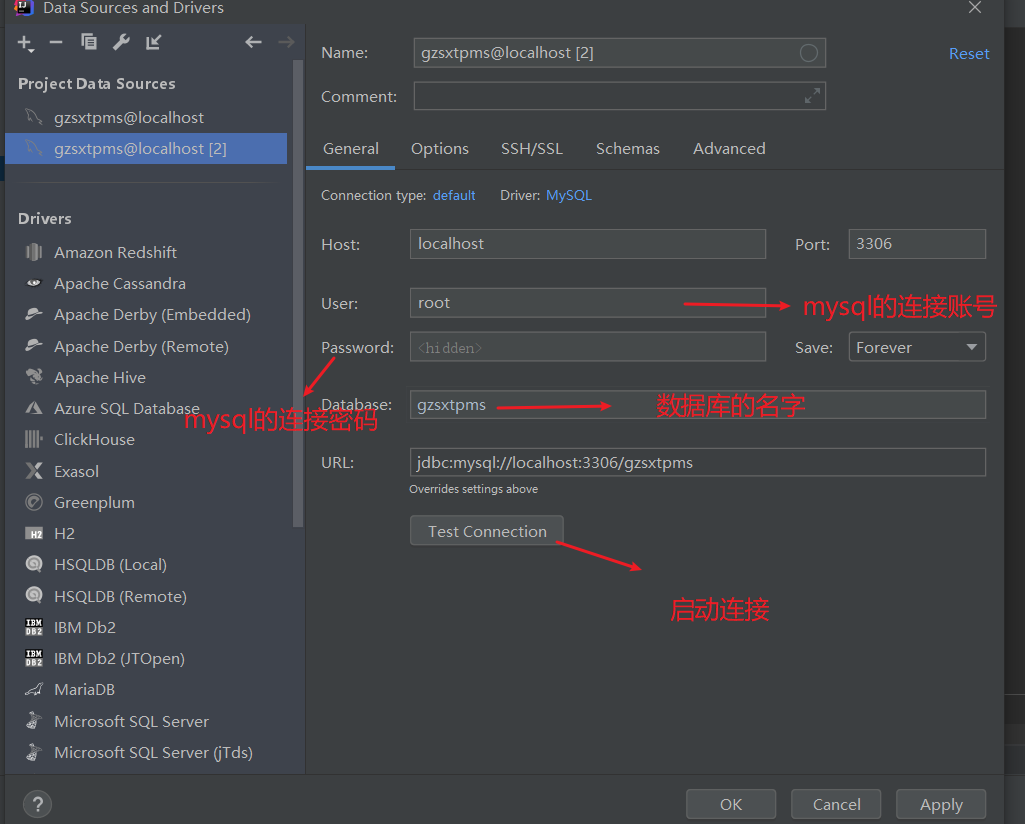
Task: Click the OK button
Action: [x=731, y=804]
